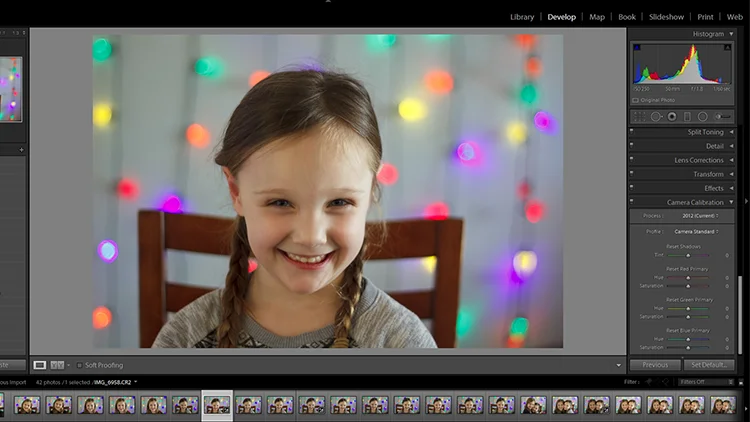Select the Crop Overlay tool
Viewport: 750px width, 422px height.
[x=640, y=117]
